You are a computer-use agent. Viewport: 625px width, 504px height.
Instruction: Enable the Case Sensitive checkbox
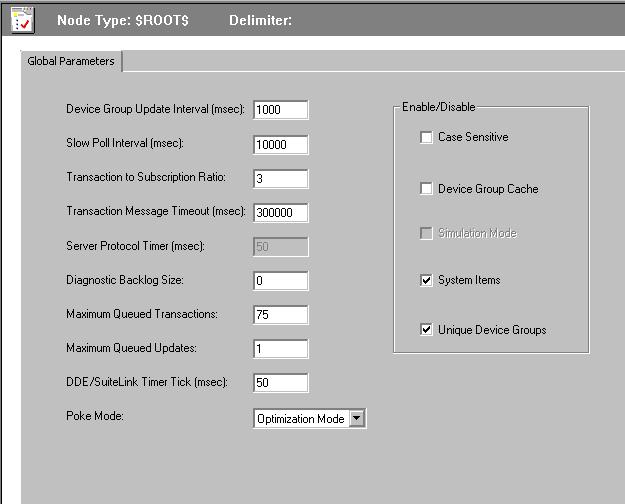tap(427, 138)
